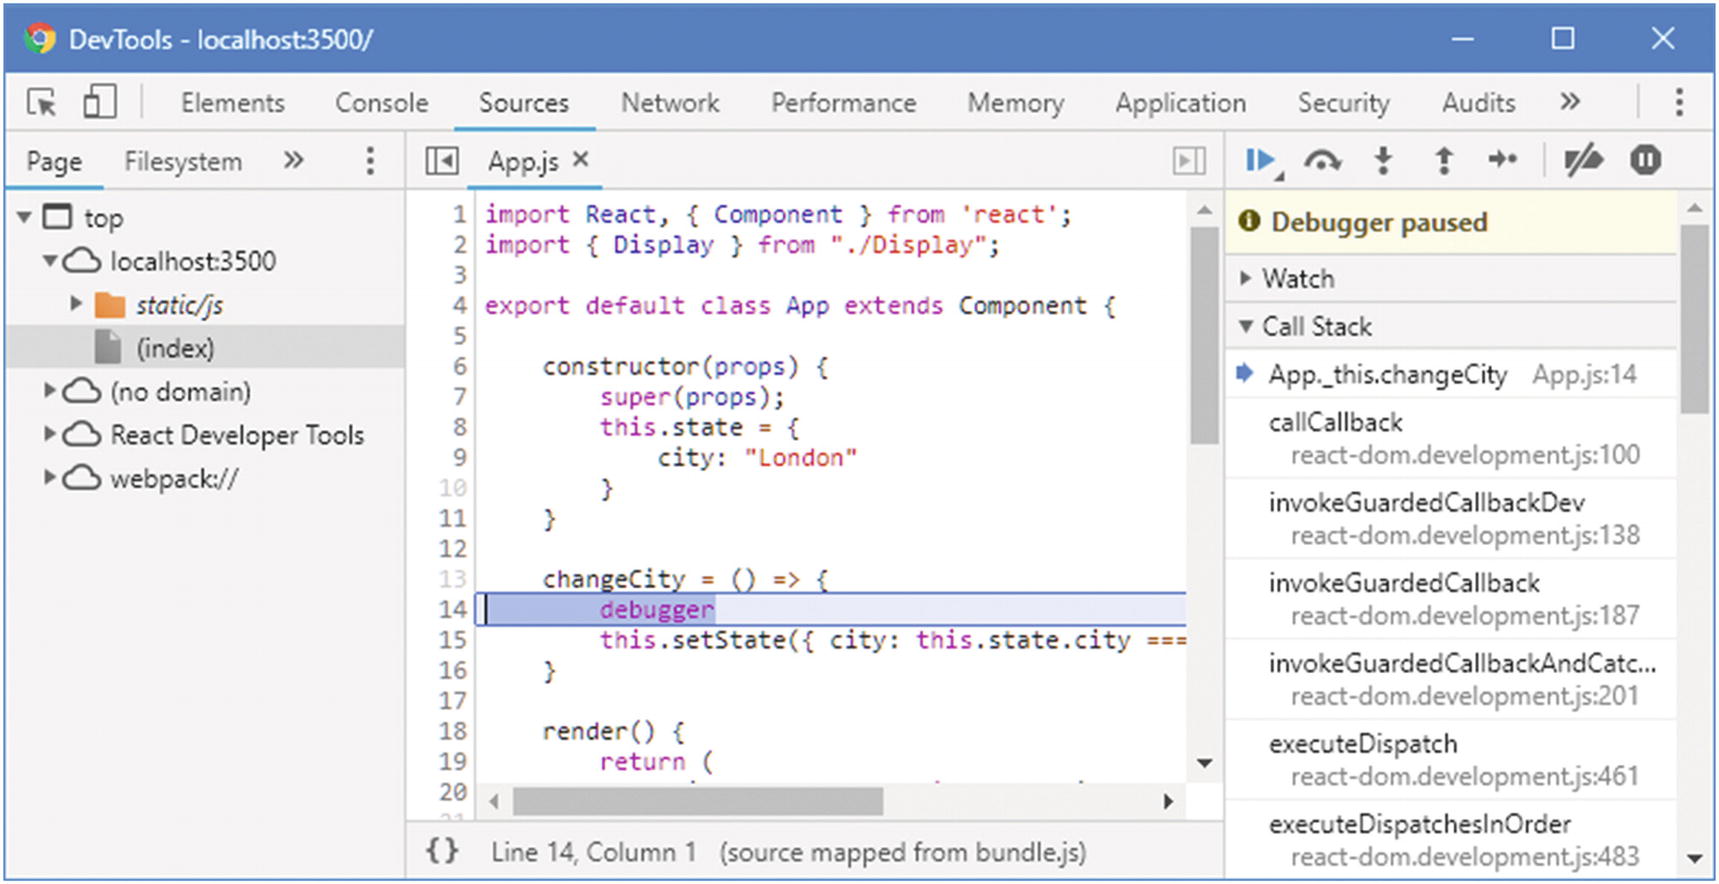The height and width of the screenshot is (884, 1719).
Task: Open the Console tab
Action: [x=381, y=103]
